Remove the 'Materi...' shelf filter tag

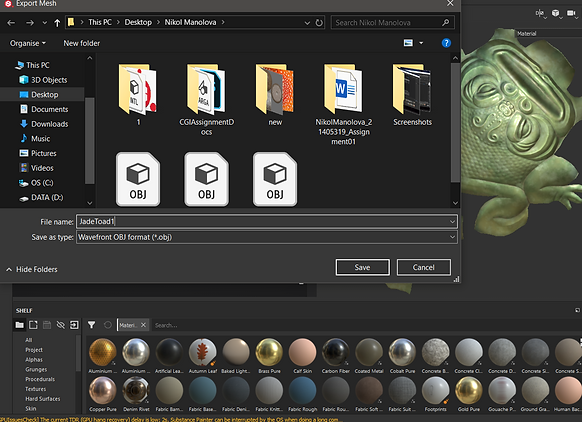coord(143,325)
